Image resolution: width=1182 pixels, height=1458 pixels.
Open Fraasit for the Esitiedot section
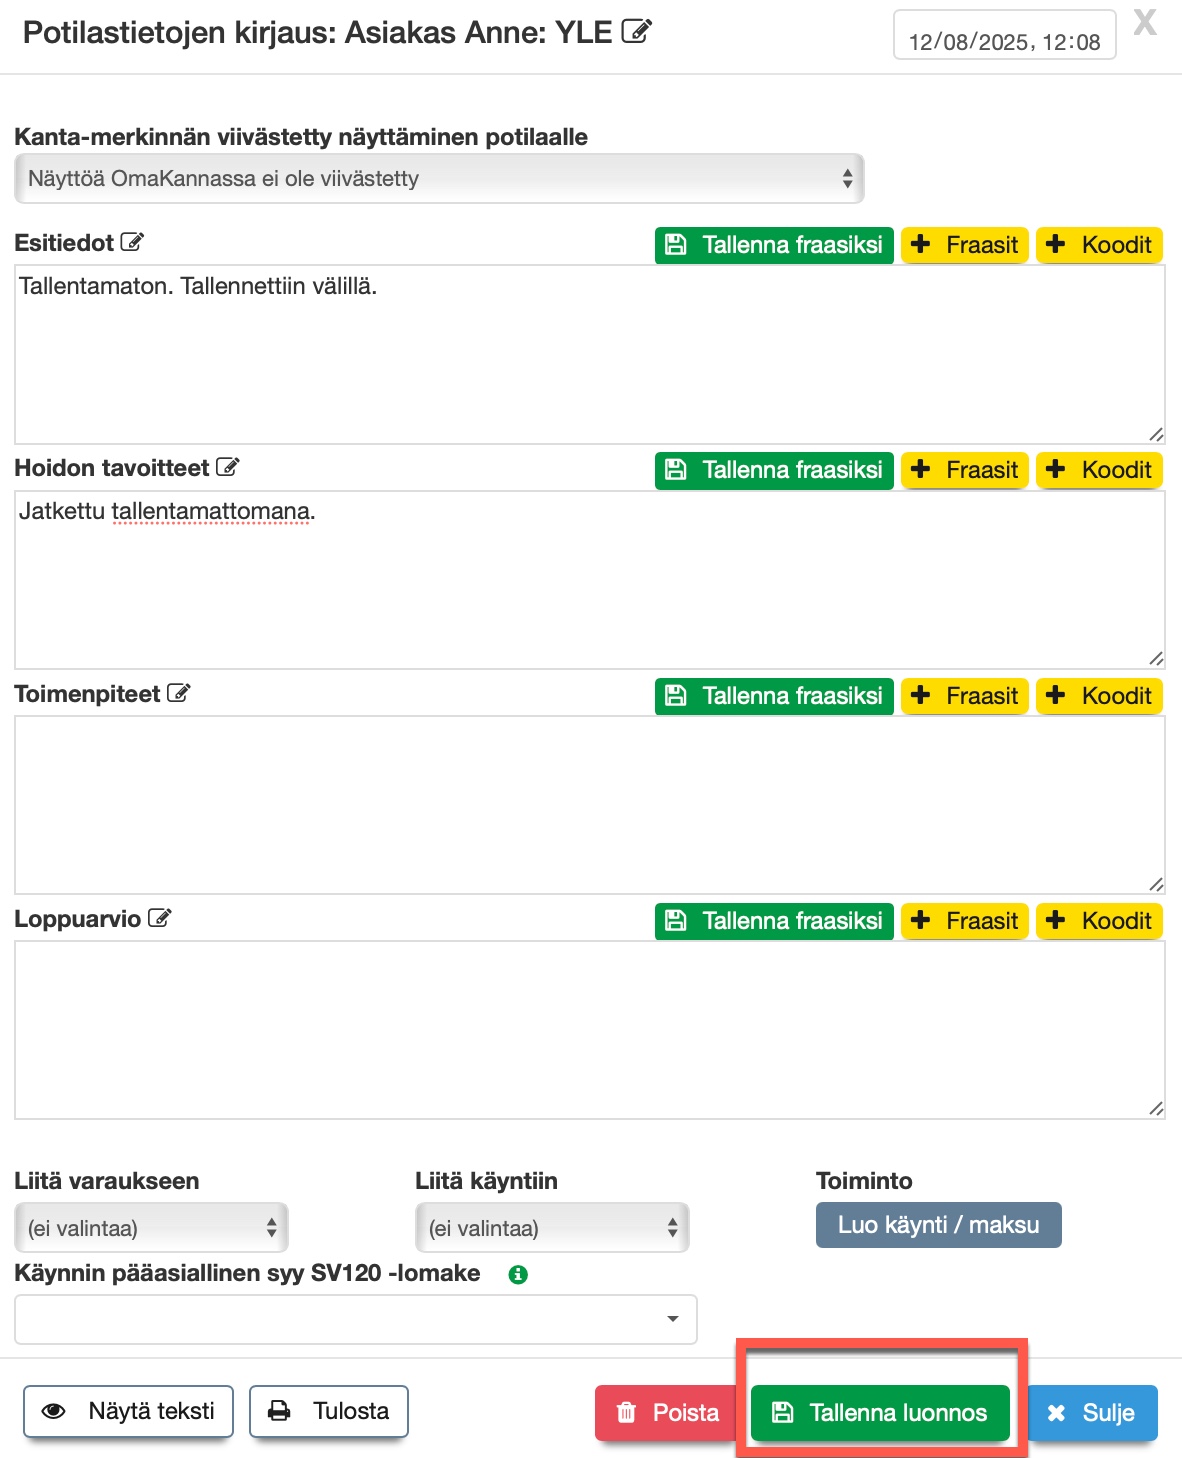965,245
